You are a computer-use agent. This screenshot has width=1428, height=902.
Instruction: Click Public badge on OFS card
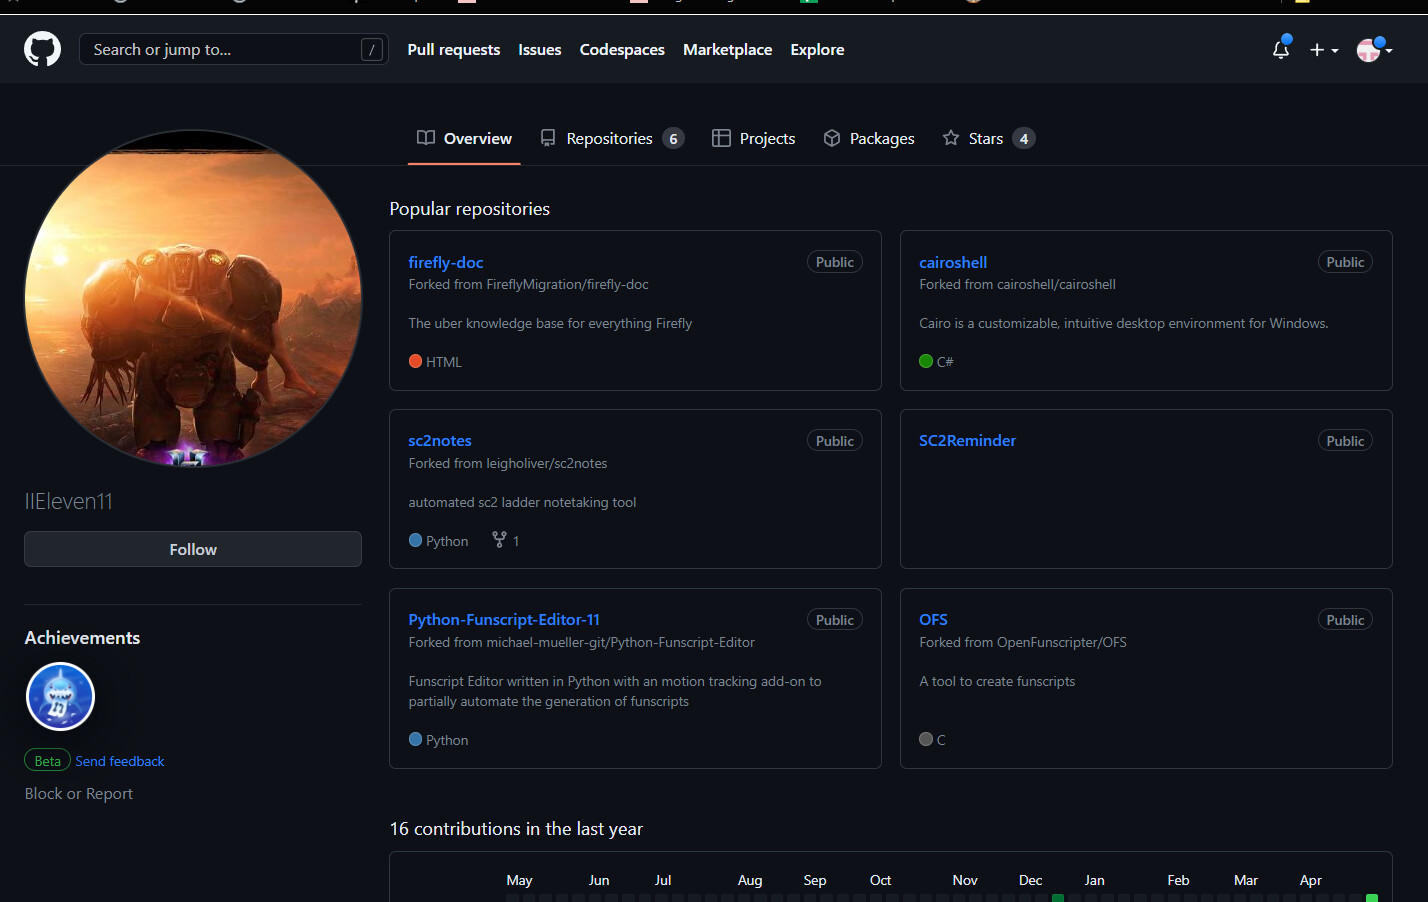[1345, 620]
